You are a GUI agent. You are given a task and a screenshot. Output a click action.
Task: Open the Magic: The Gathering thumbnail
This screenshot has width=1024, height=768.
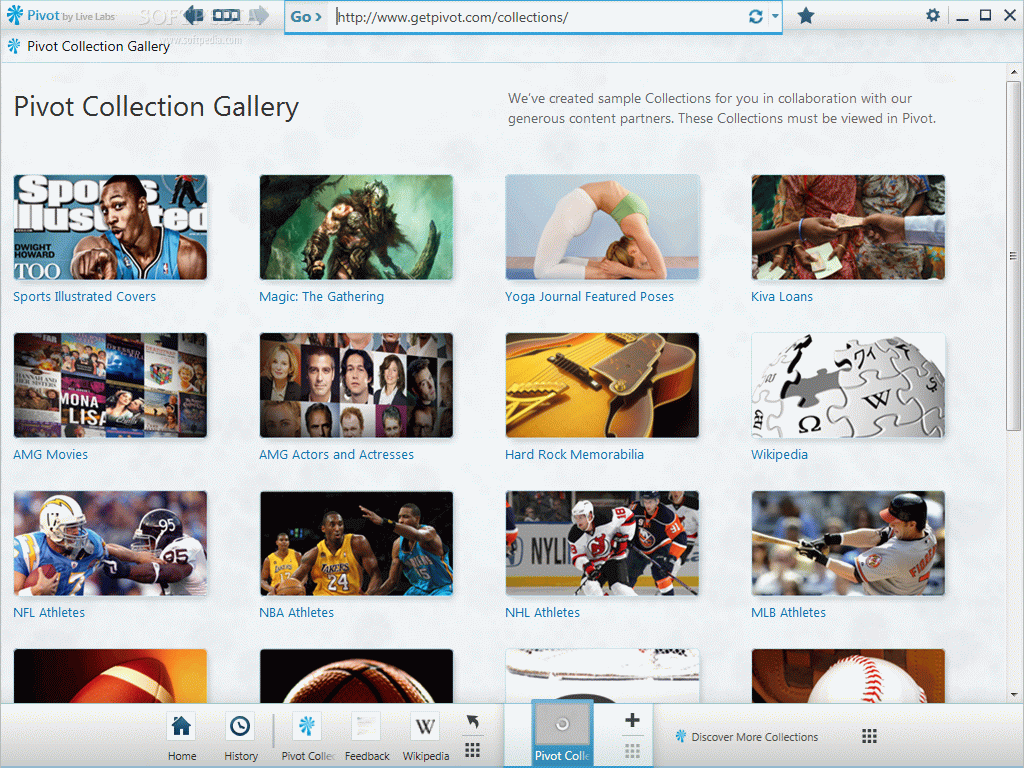[356, 227]
